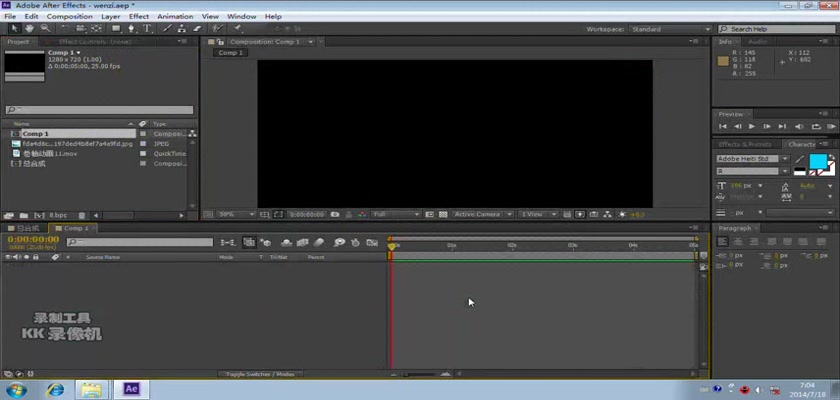The width and height of the screenshot is (840, 400).
Task: Select the Pen tool
Action: point(131,28)
